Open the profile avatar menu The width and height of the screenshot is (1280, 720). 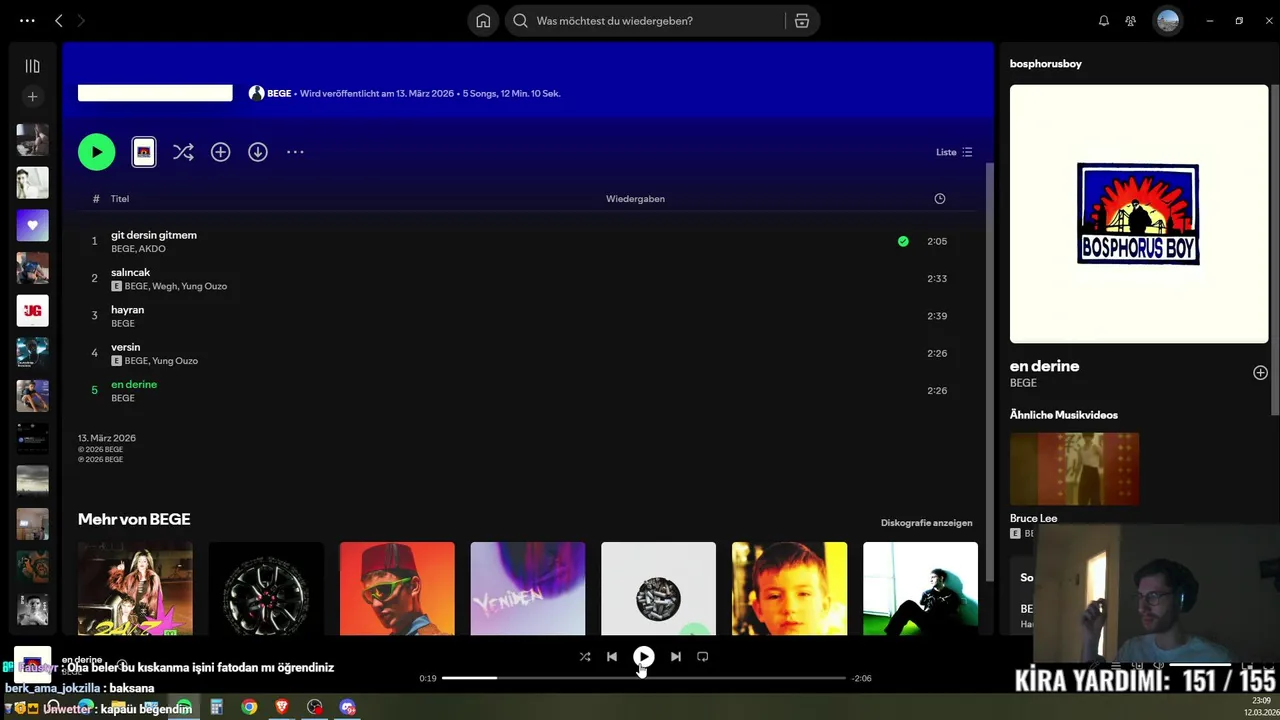click(1168, 20)
